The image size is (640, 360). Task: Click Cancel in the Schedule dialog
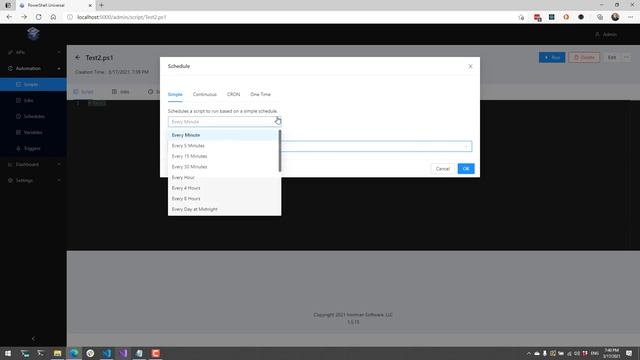click(x=442, y=169)
